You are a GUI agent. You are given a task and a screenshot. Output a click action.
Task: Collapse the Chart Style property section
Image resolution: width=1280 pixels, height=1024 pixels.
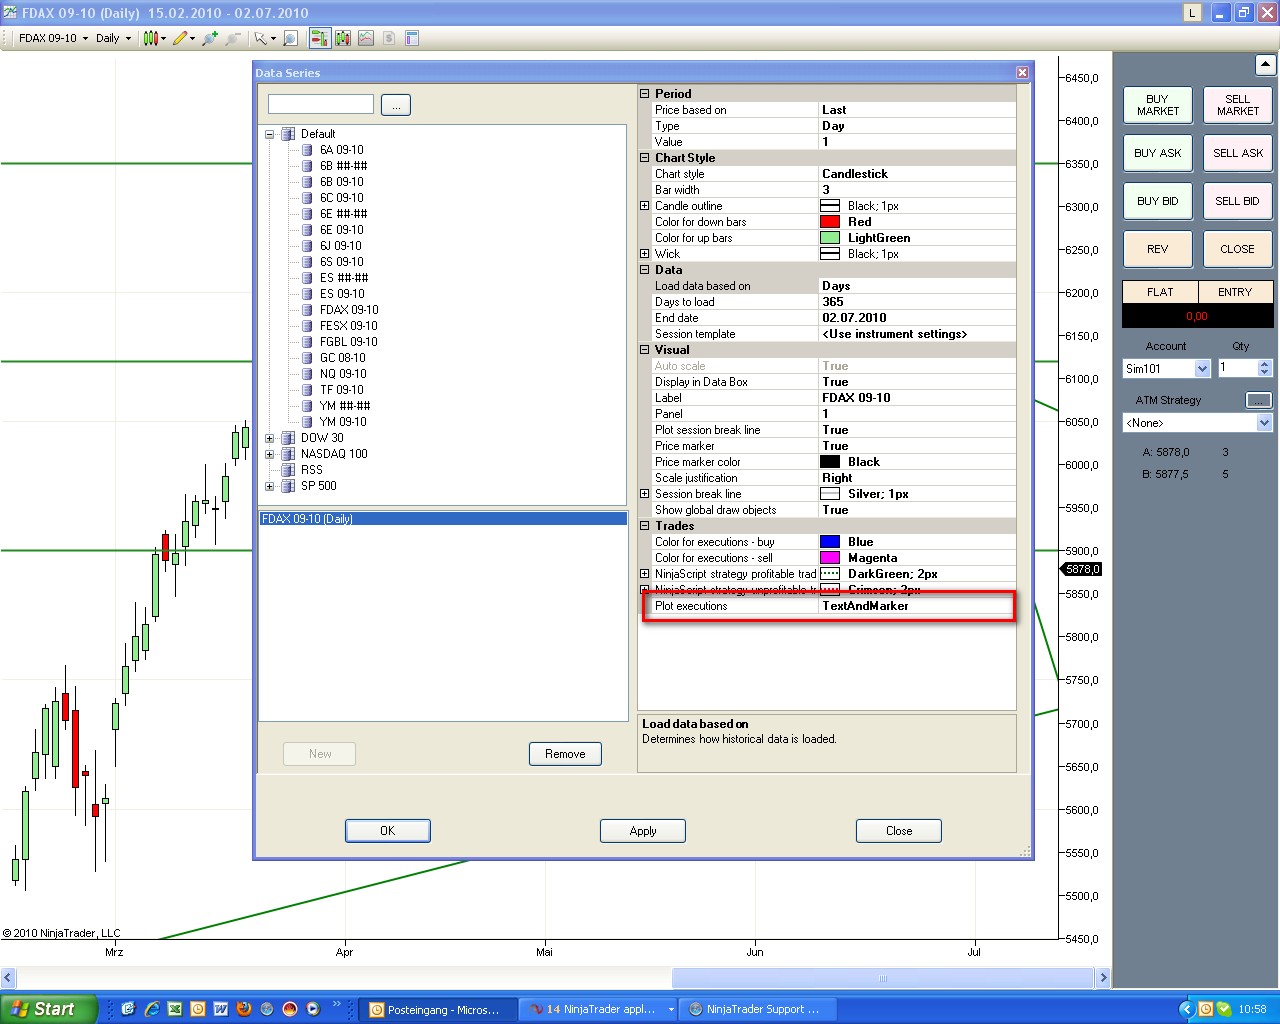(645, 158)
